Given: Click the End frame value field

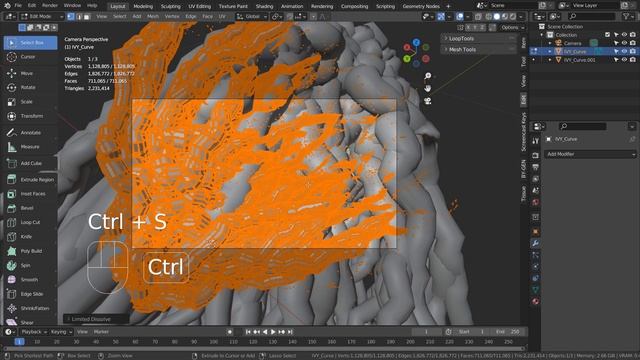Looking at the screenshot, I should [507, 332].
